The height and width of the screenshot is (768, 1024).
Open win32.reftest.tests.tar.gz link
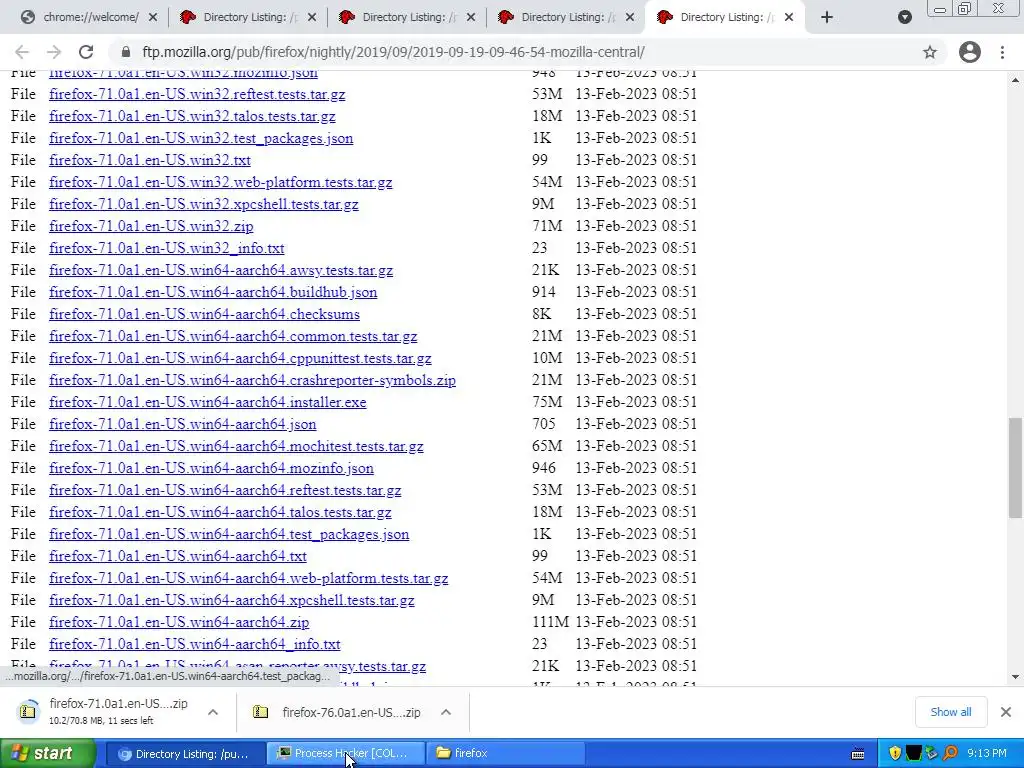pyautogui.click(x=197, y=94)
